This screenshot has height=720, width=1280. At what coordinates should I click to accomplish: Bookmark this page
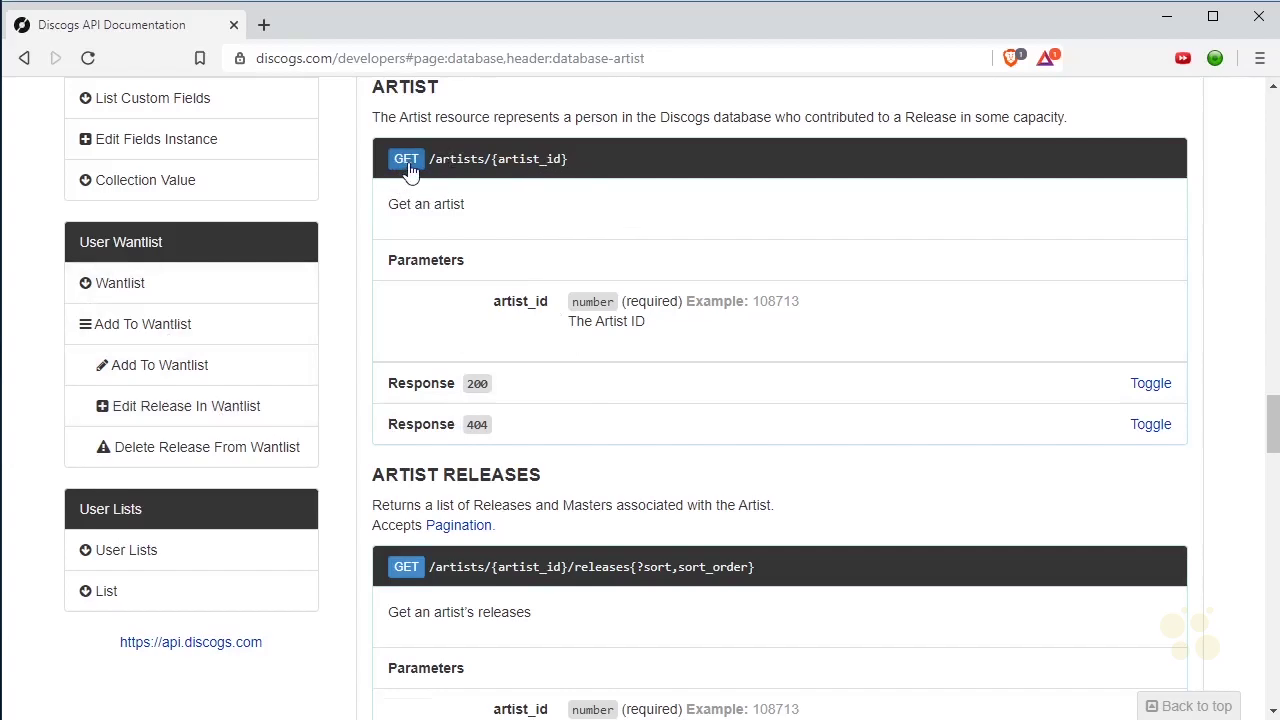[x=200, y=58]
